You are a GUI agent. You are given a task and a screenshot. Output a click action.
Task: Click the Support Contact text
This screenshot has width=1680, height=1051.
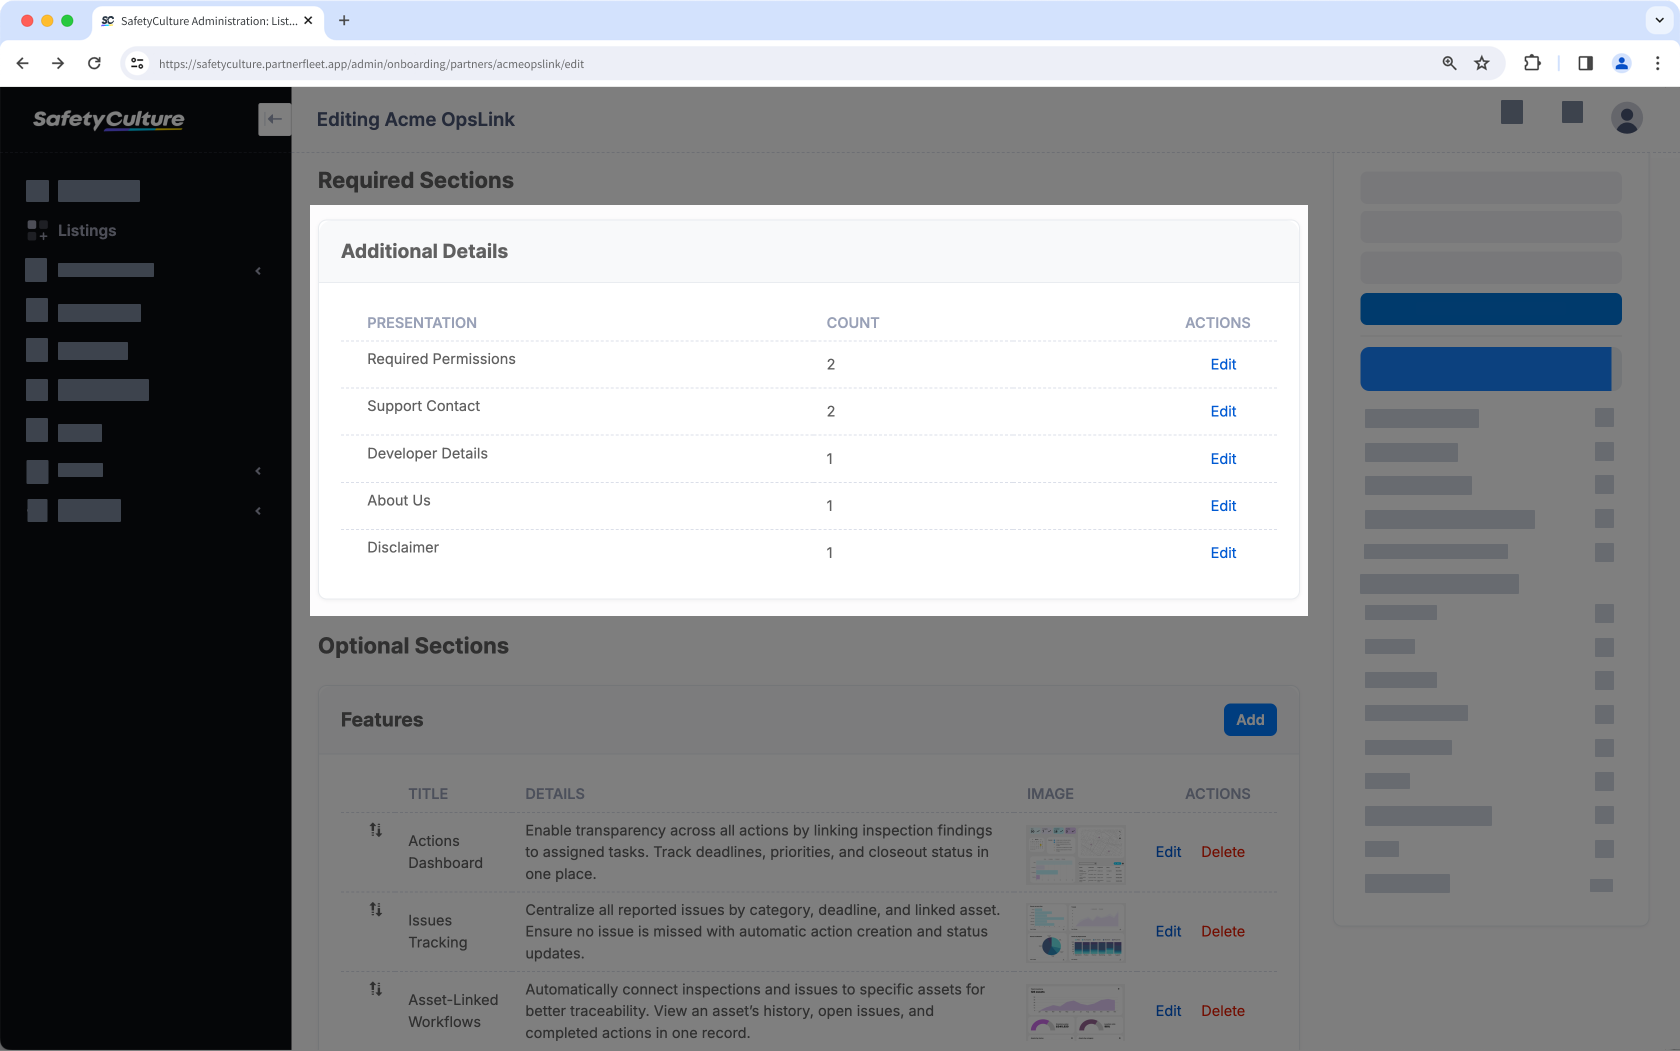point(423,406)
